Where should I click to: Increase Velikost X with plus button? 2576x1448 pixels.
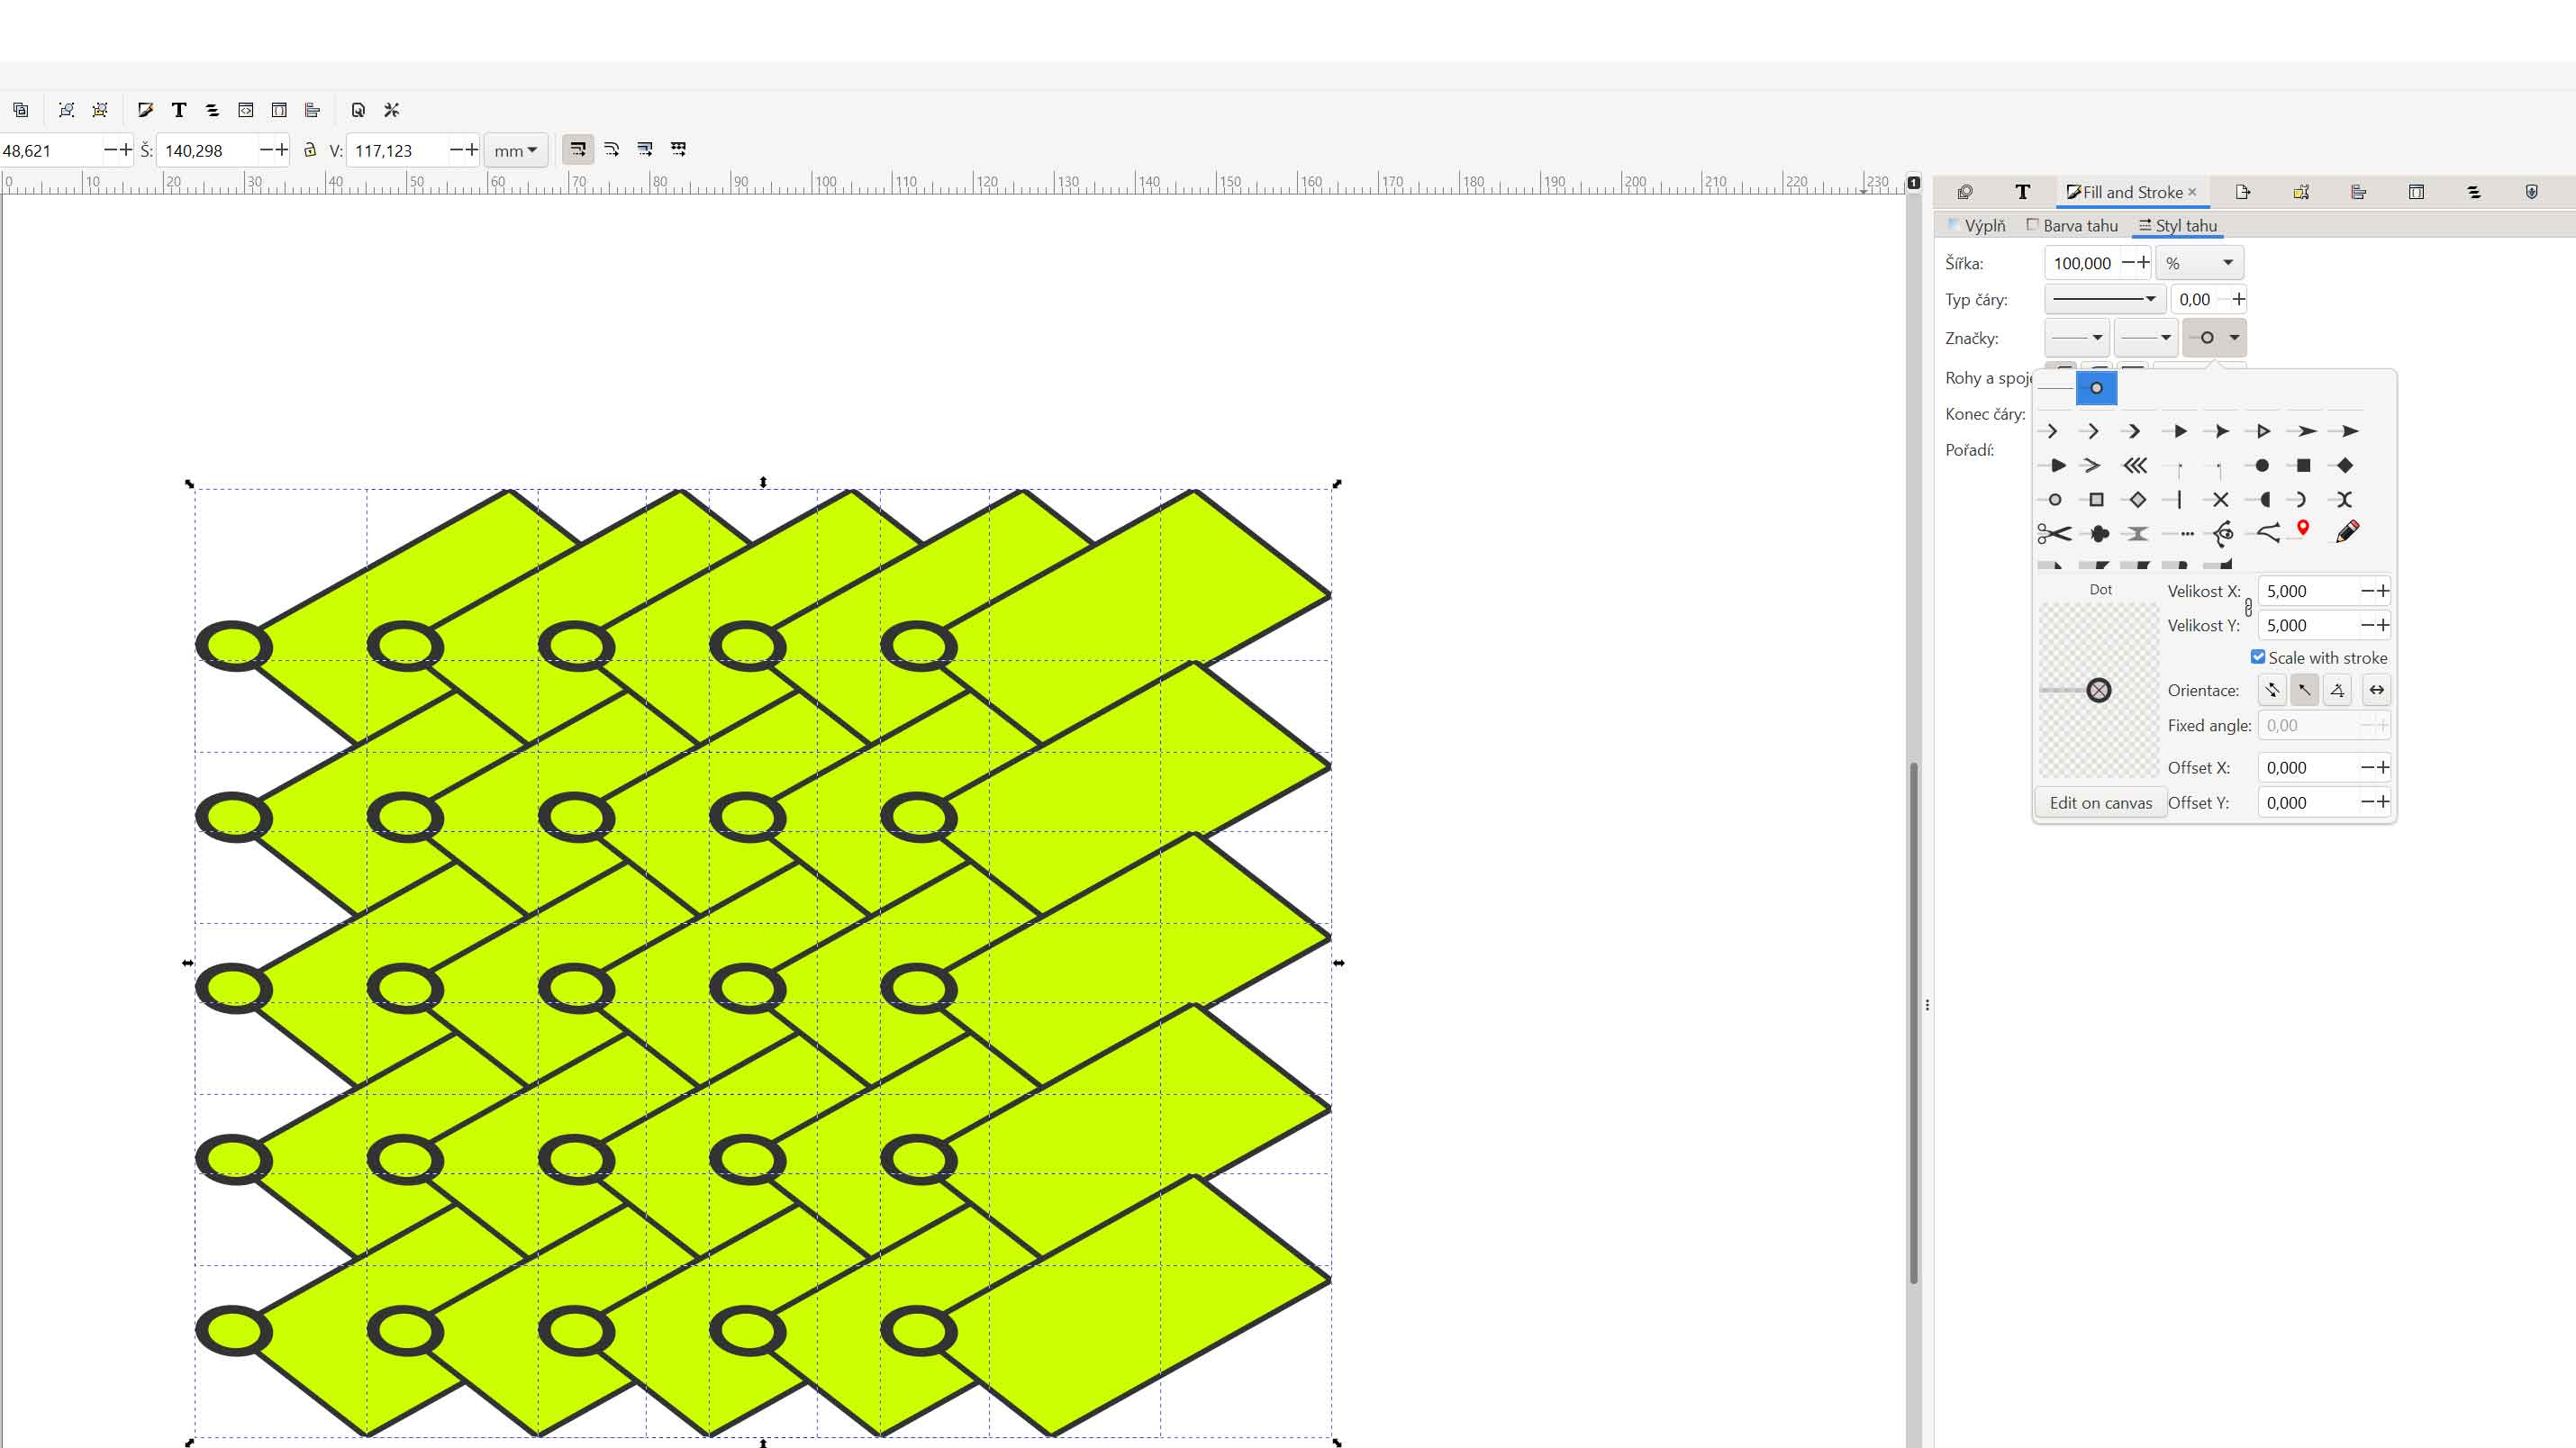2383,591
